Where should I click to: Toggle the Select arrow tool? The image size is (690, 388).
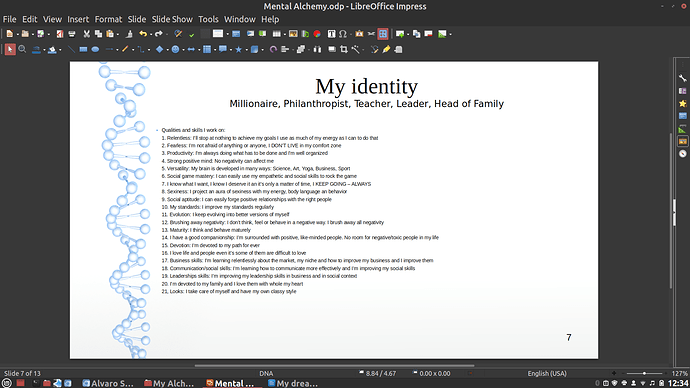pos(10,50)
